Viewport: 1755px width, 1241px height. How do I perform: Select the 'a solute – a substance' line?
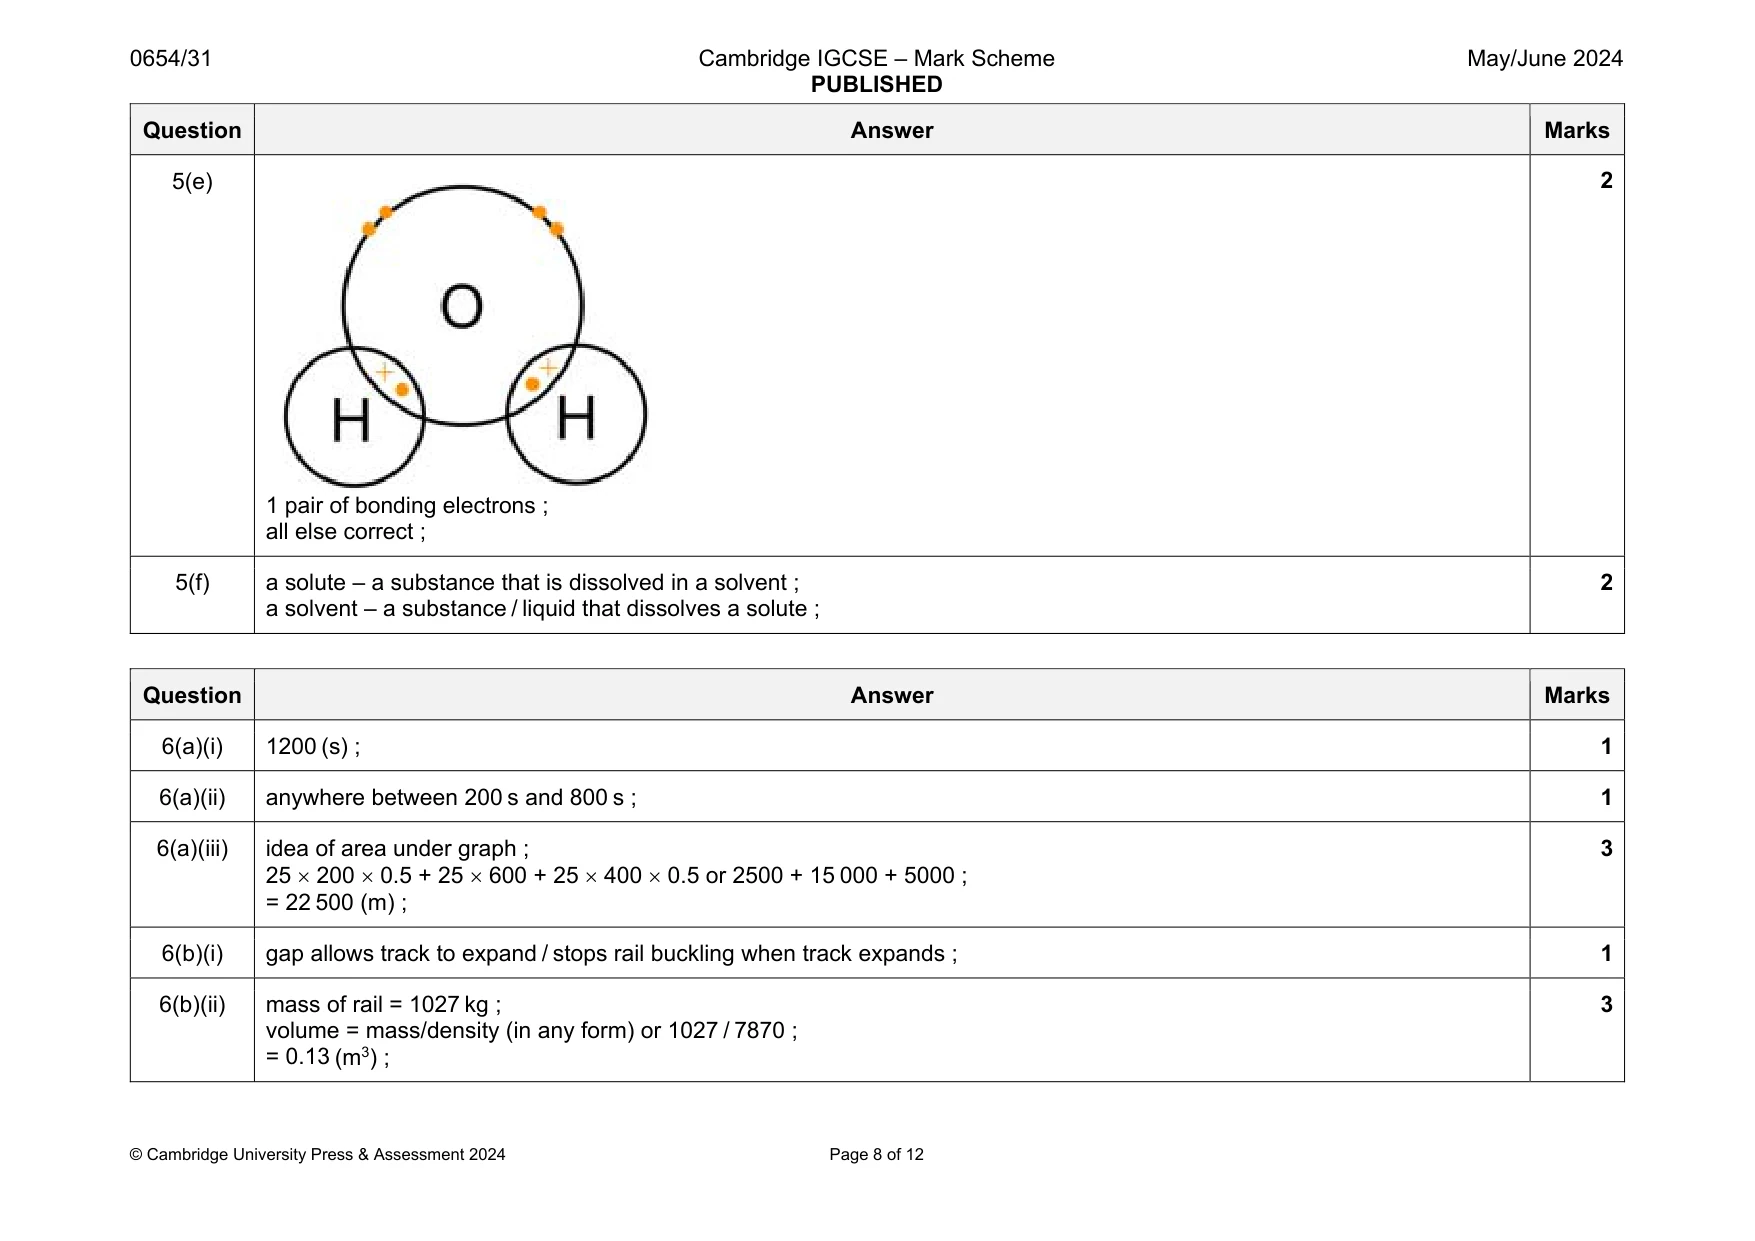533,582
